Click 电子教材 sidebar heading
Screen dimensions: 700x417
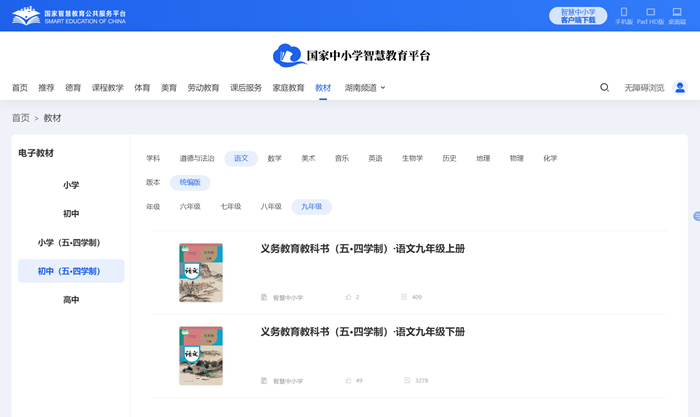point(36,153)
